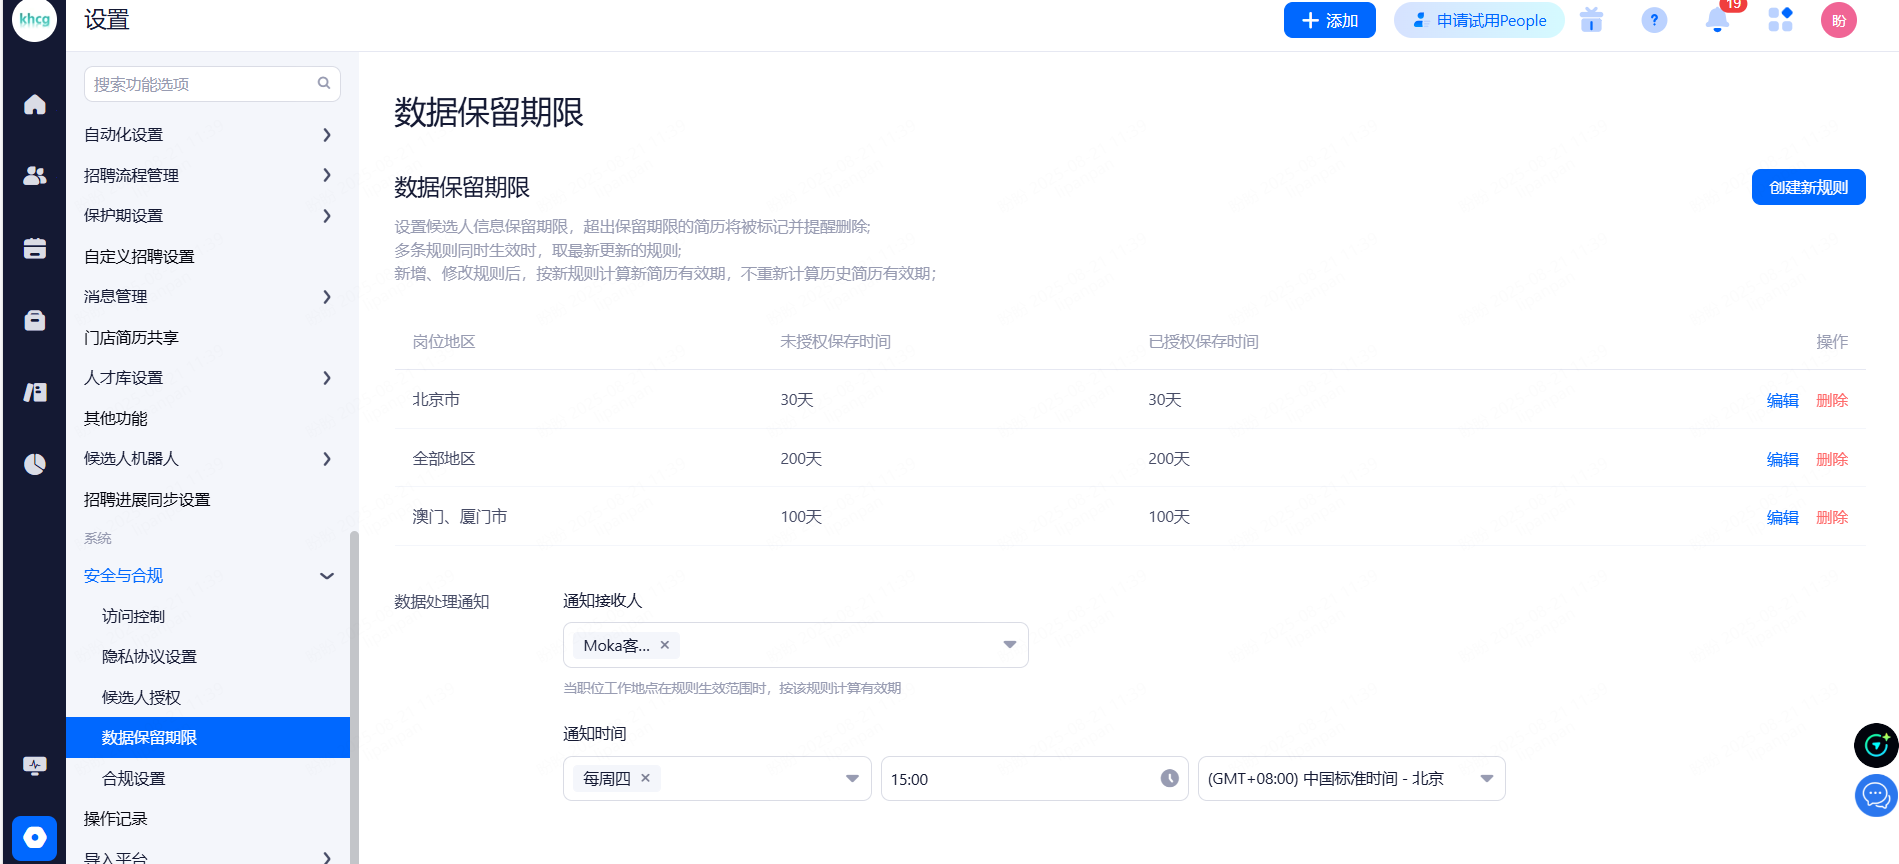Viewport: 1899px width, 864px height.
Task: Open the 通知接收人 dropdown arrow
Action: pos(1009,645)
